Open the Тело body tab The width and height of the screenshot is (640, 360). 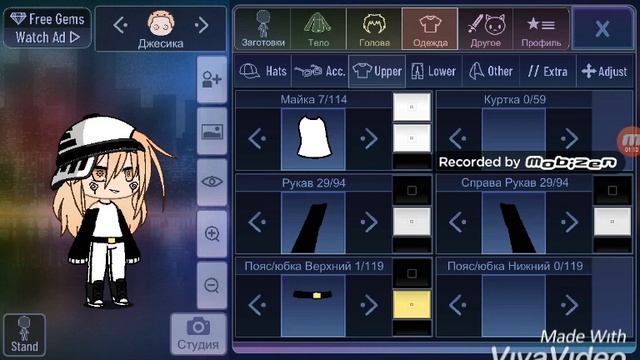[318, 29]
